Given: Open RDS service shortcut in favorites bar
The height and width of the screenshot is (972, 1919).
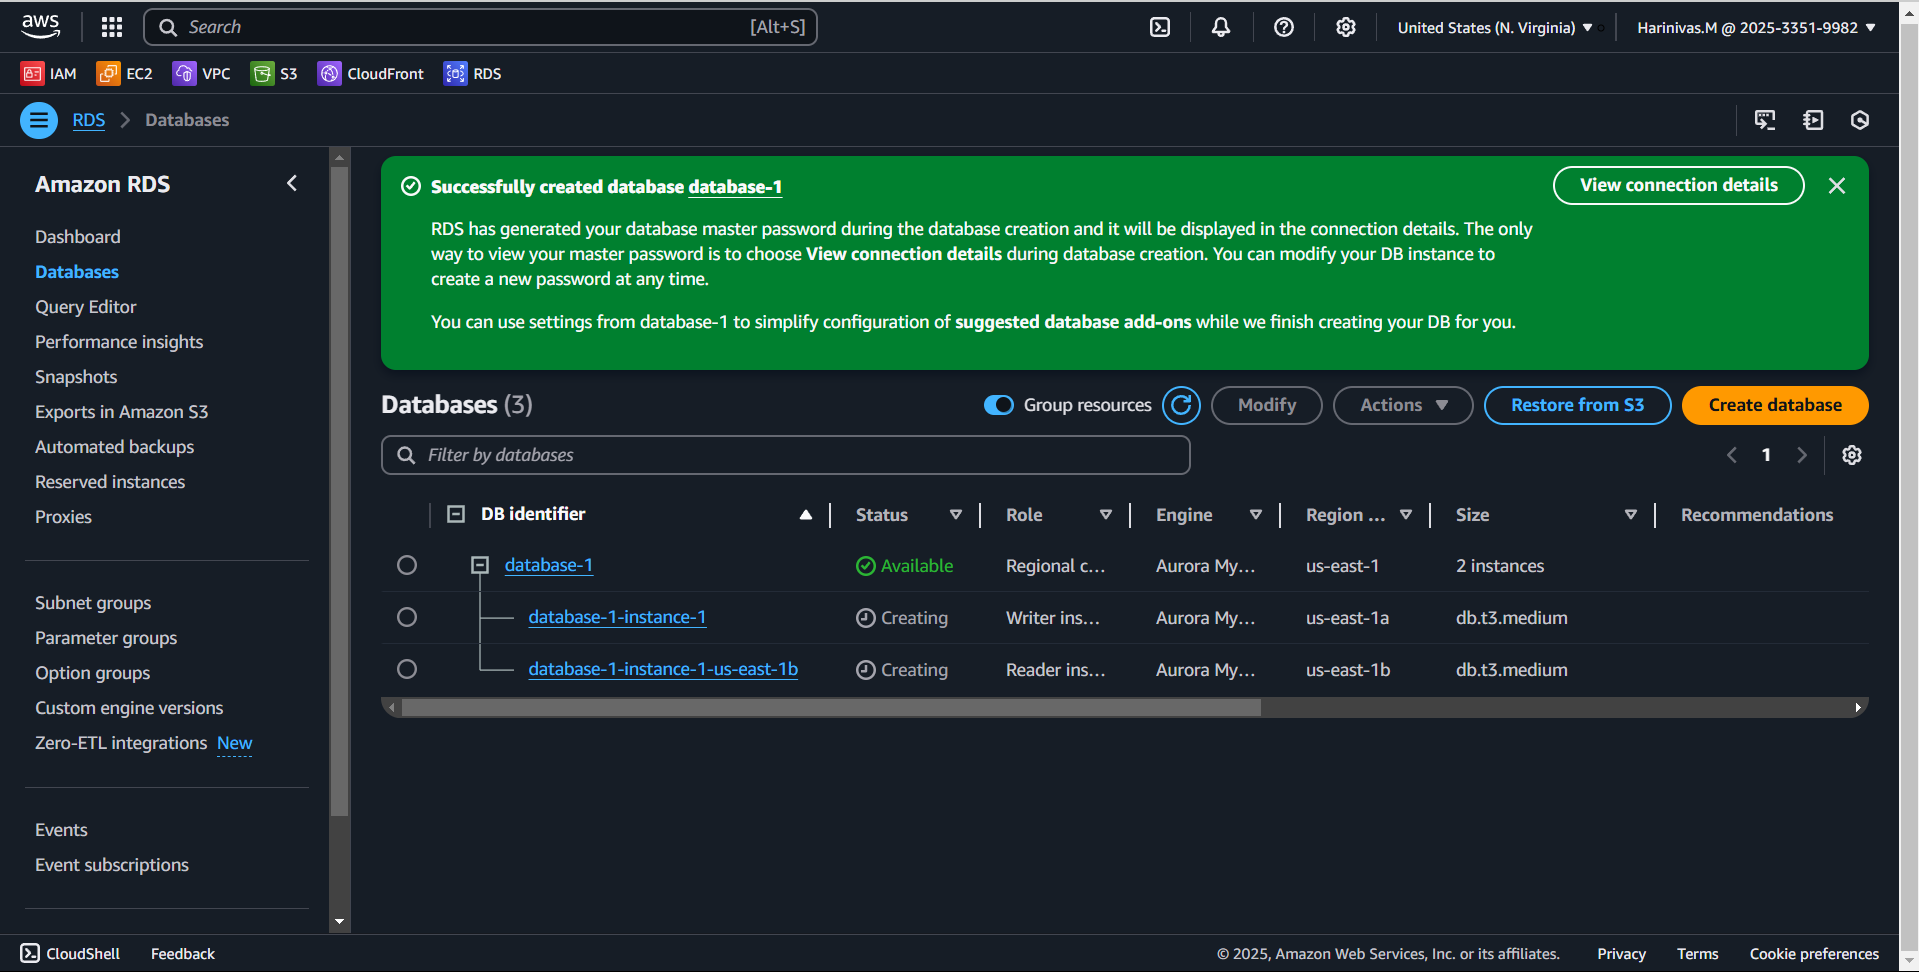Looking at the screenshot, I should [473, 73].
